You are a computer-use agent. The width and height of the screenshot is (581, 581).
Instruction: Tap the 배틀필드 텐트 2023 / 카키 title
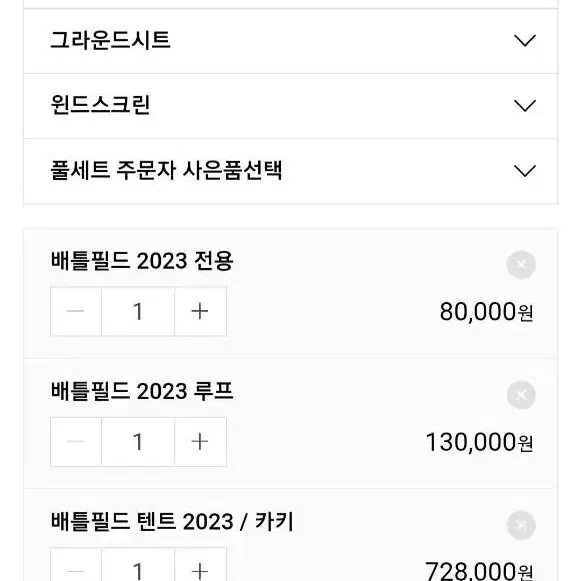(172, 521)
